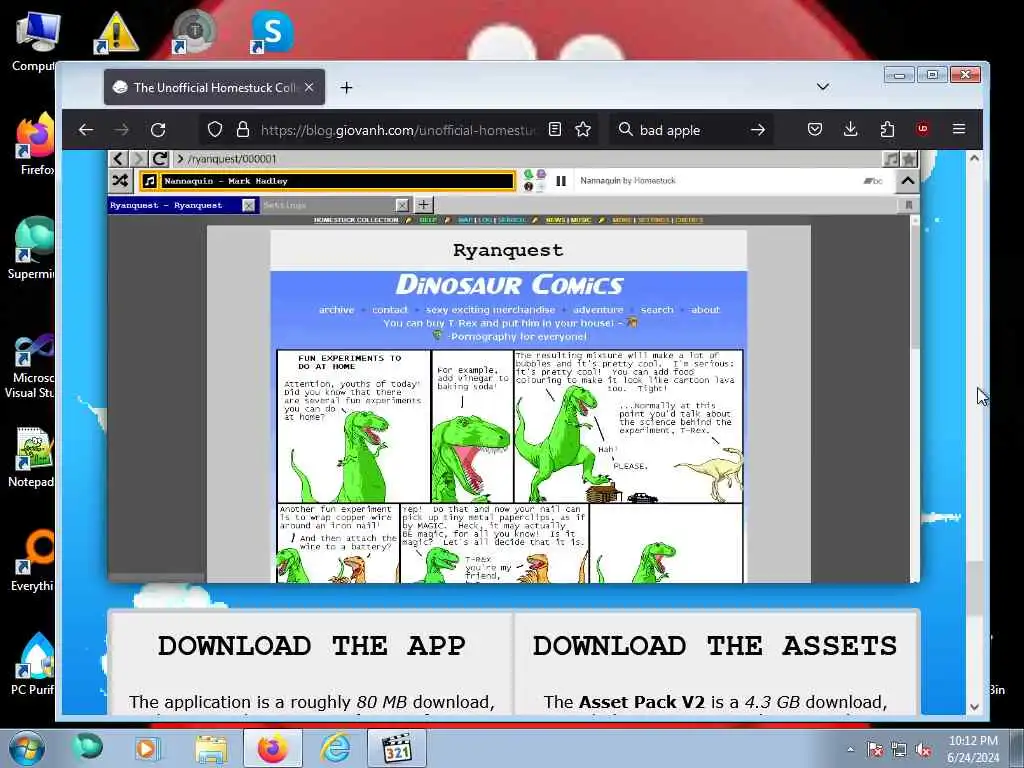Click the about link in comic header
Screen dimensions: 1024x768
pos(705,310)
